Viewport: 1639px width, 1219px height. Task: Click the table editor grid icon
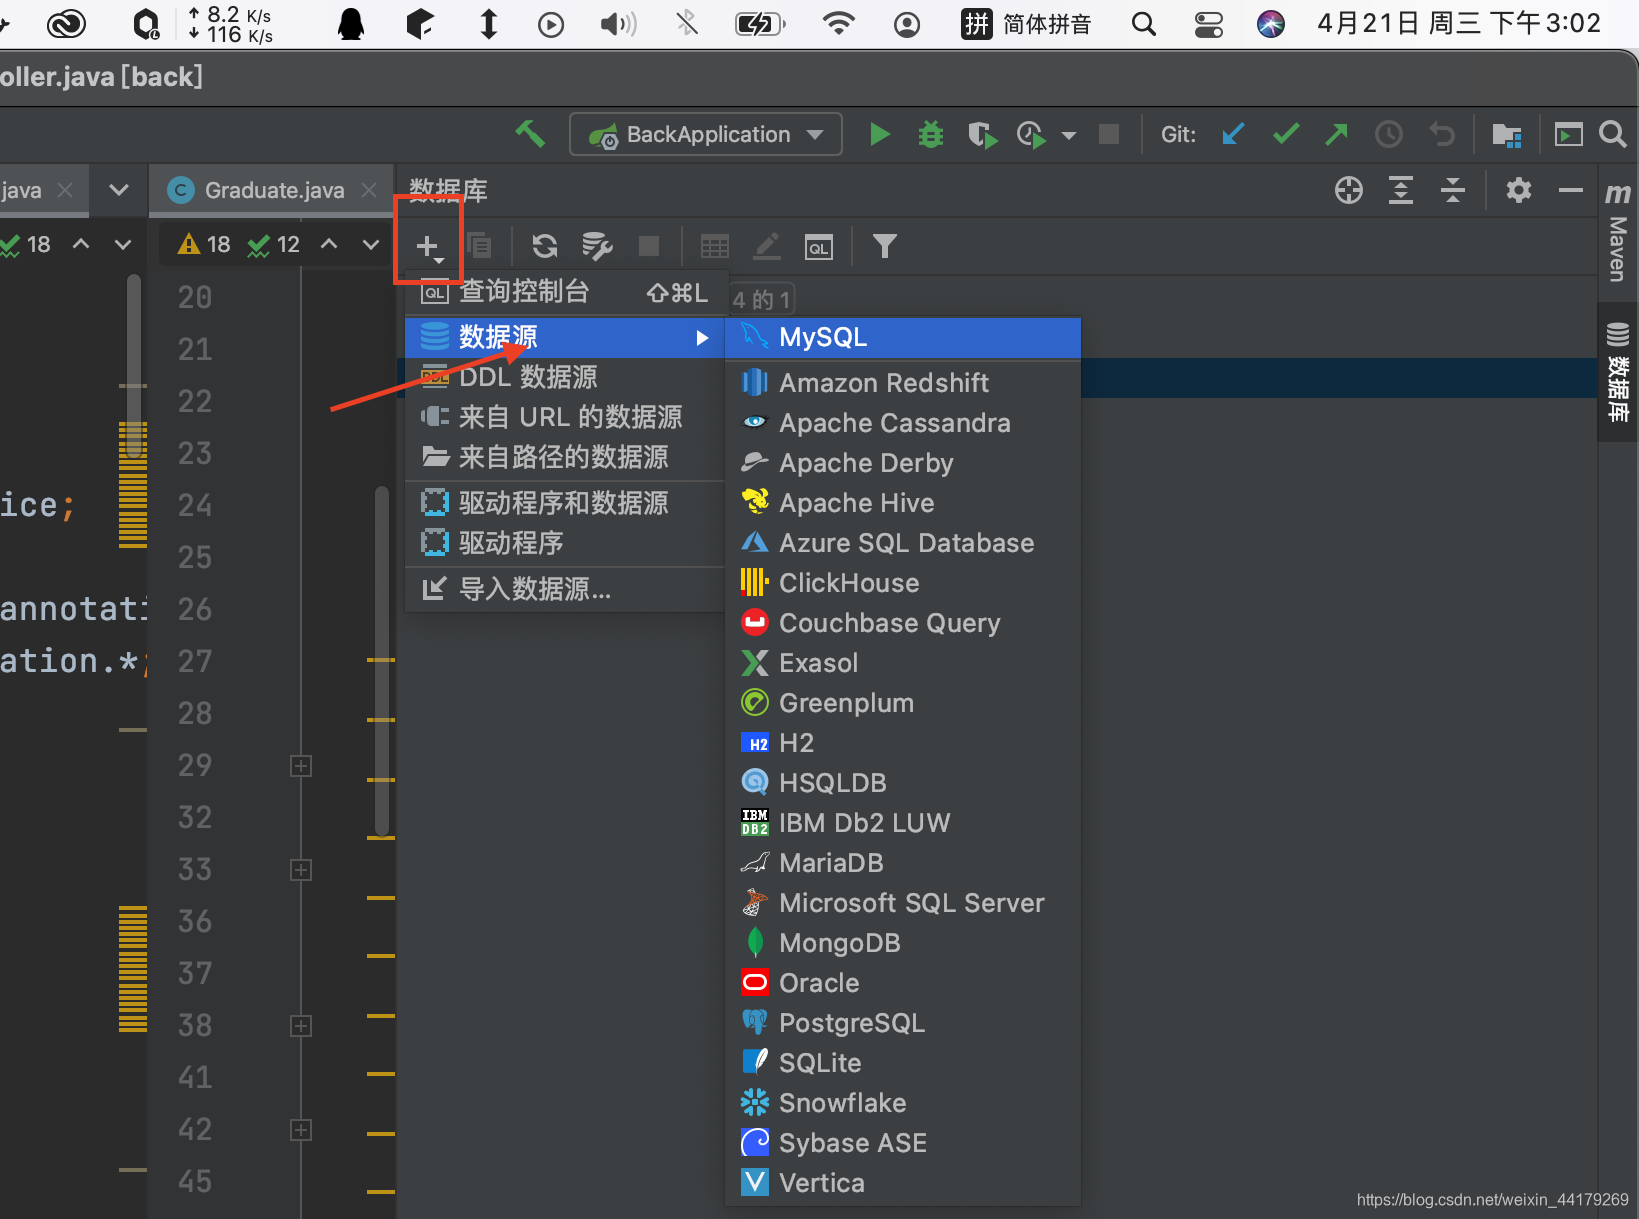[x=715, y=246]
